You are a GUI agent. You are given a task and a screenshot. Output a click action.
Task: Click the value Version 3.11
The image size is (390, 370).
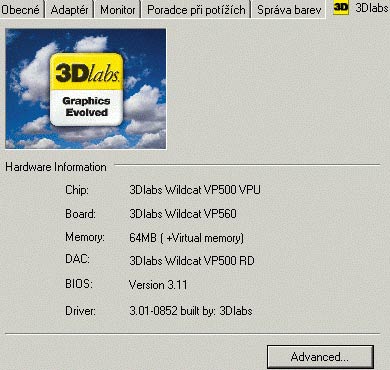158,285
